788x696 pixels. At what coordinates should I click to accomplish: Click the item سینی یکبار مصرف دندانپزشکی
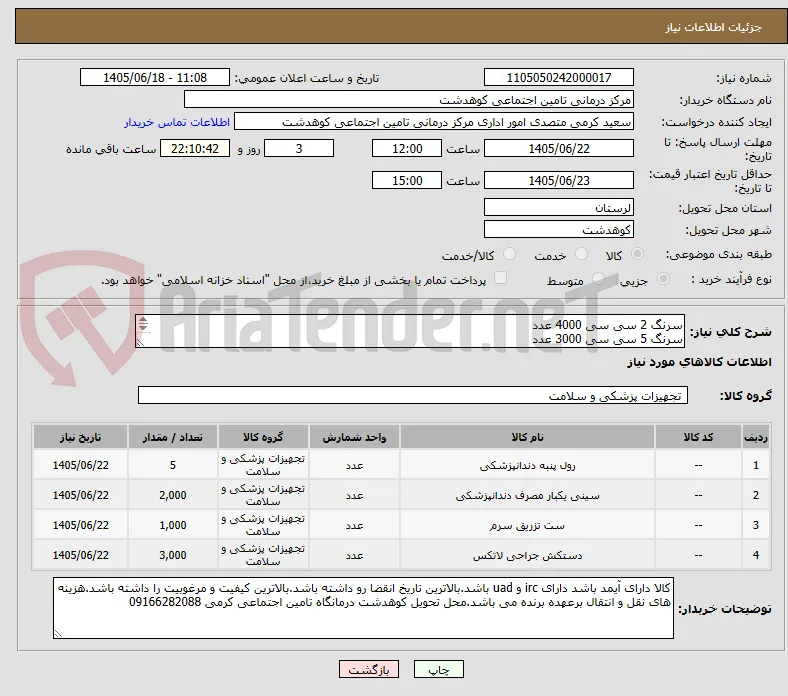tap(527, 495)
